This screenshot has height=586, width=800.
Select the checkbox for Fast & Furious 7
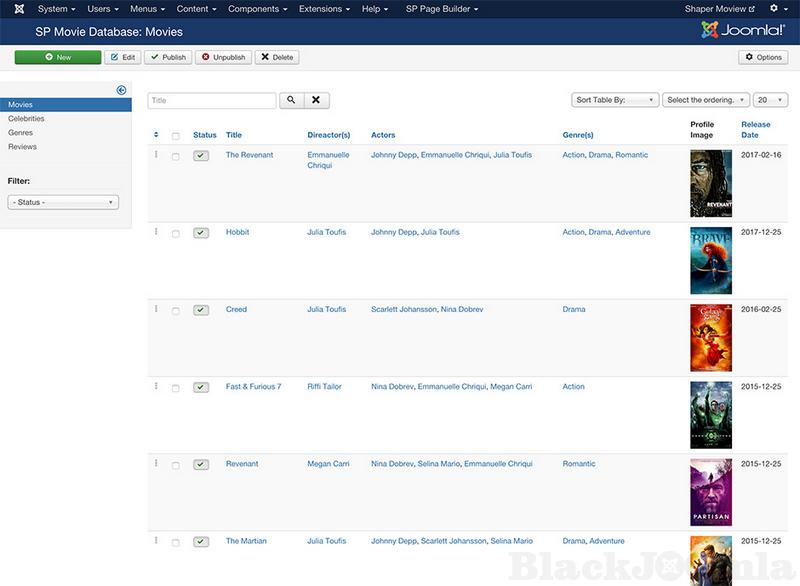click(x=176, y=388)
